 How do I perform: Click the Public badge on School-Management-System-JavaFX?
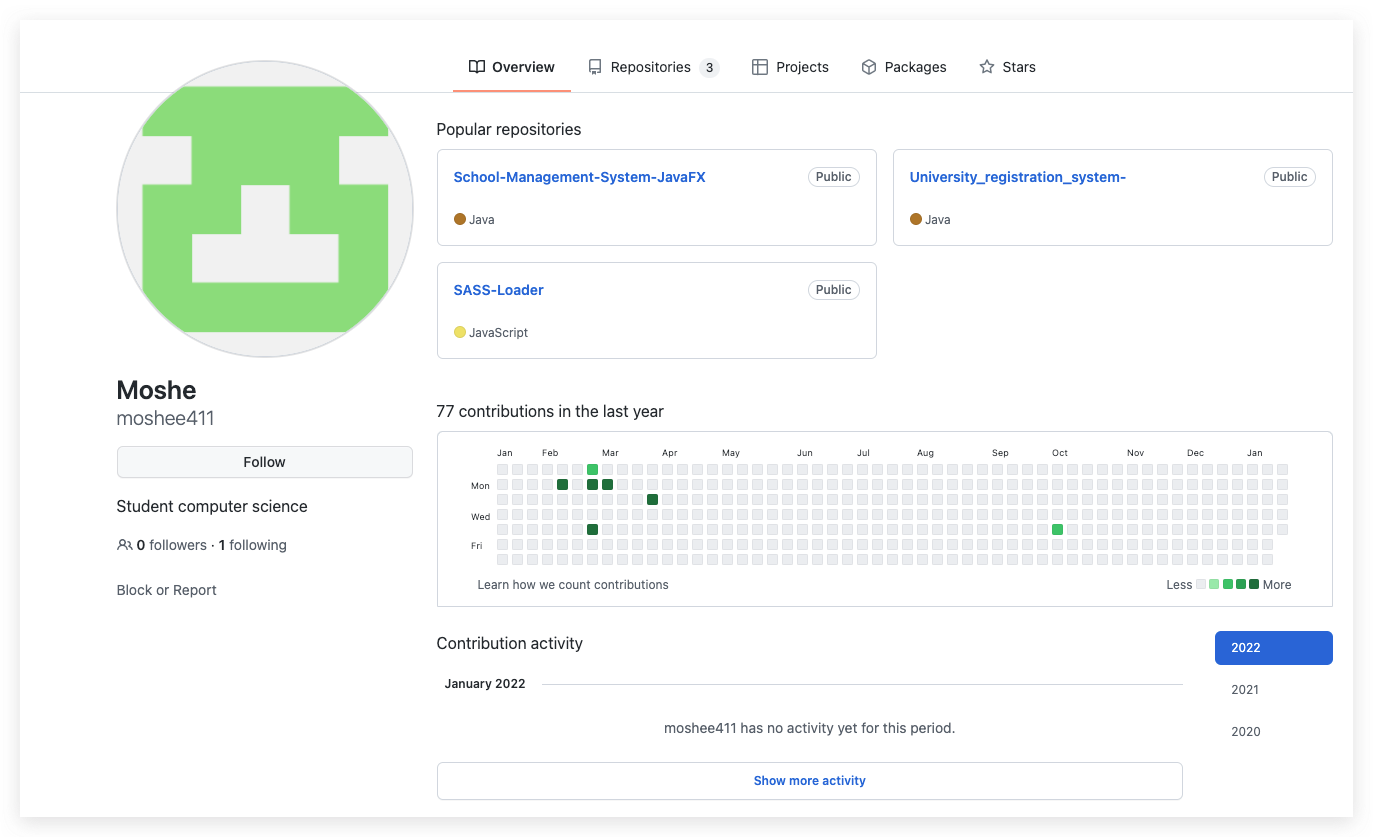[x=834, y=177]
